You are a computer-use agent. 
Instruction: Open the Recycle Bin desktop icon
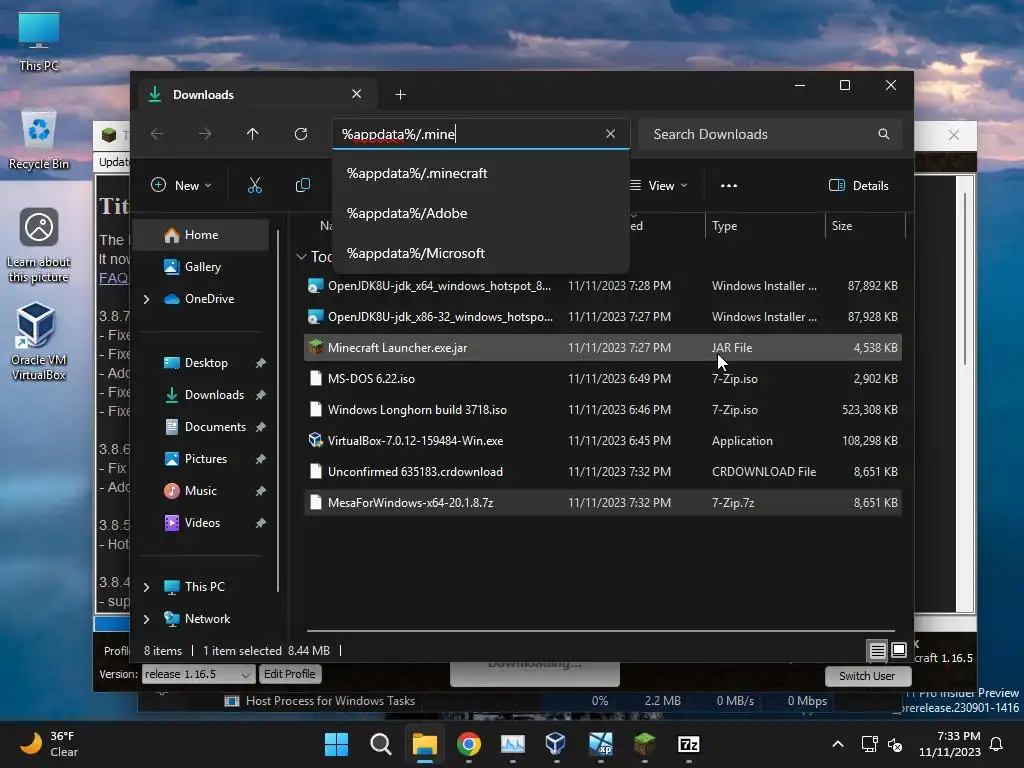pos(39,140)
